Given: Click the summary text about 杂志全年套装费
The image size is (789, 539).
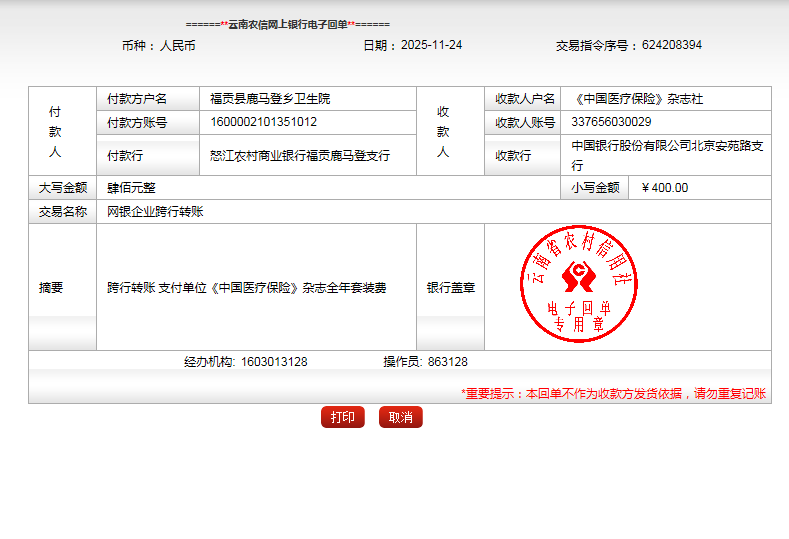Looking at the screenshot, I should pyautogui.click(x=246, y=288).
